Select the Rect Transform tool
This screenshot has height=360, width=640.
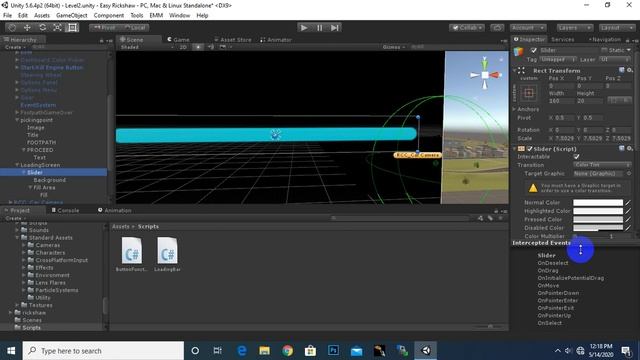pos(73,28)
